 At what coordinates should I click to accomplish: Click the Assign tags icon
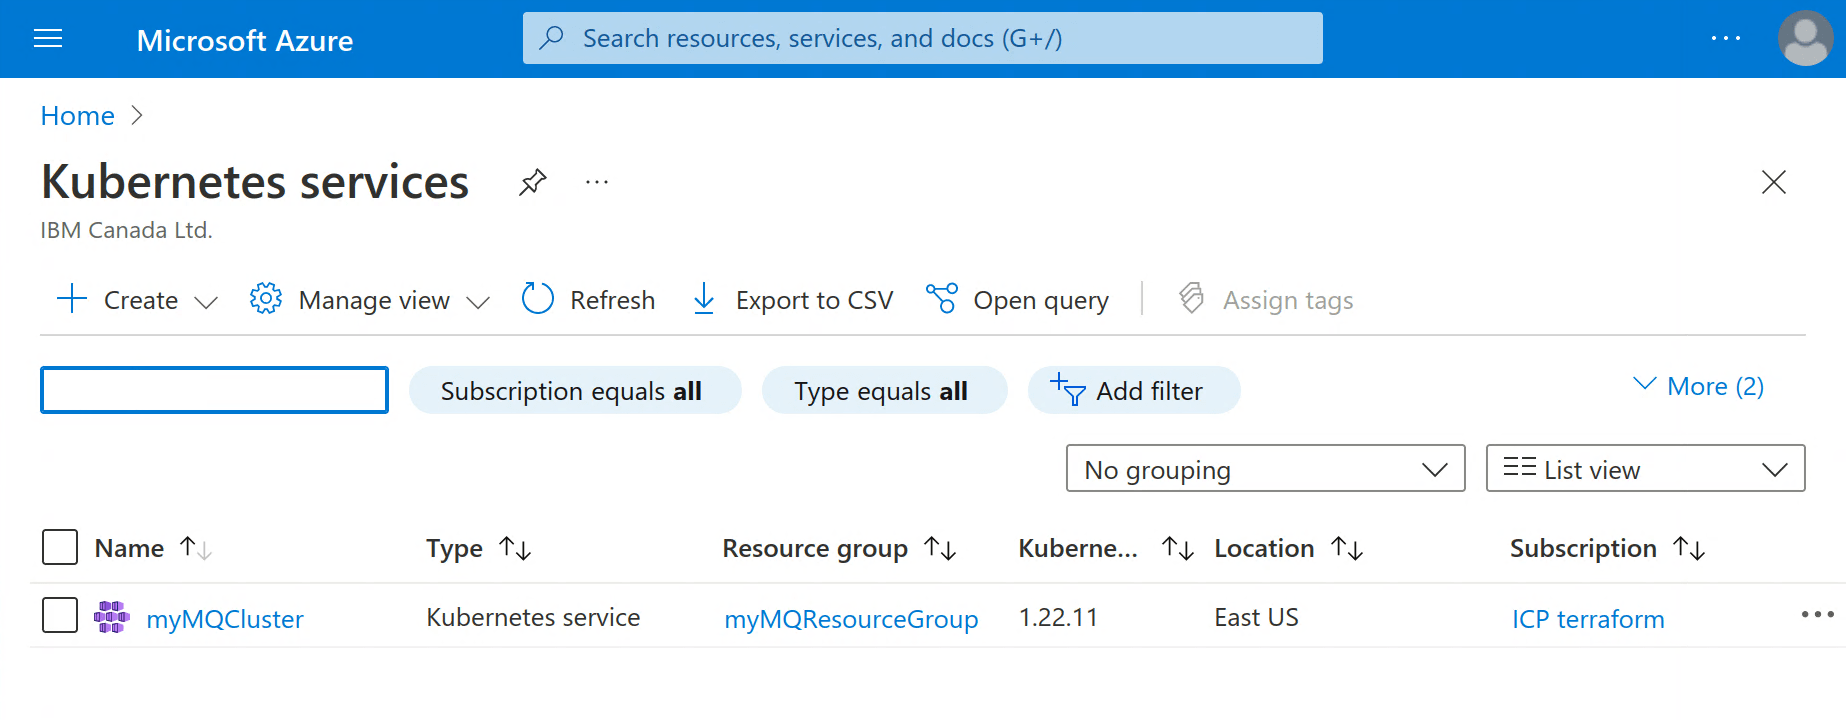coord(1191,299)
